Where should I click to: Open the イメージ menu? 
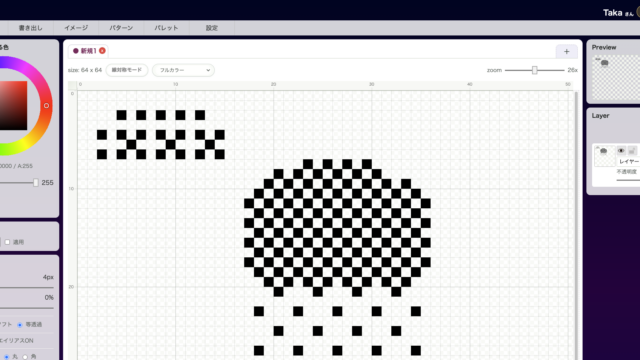pos(76,28)
